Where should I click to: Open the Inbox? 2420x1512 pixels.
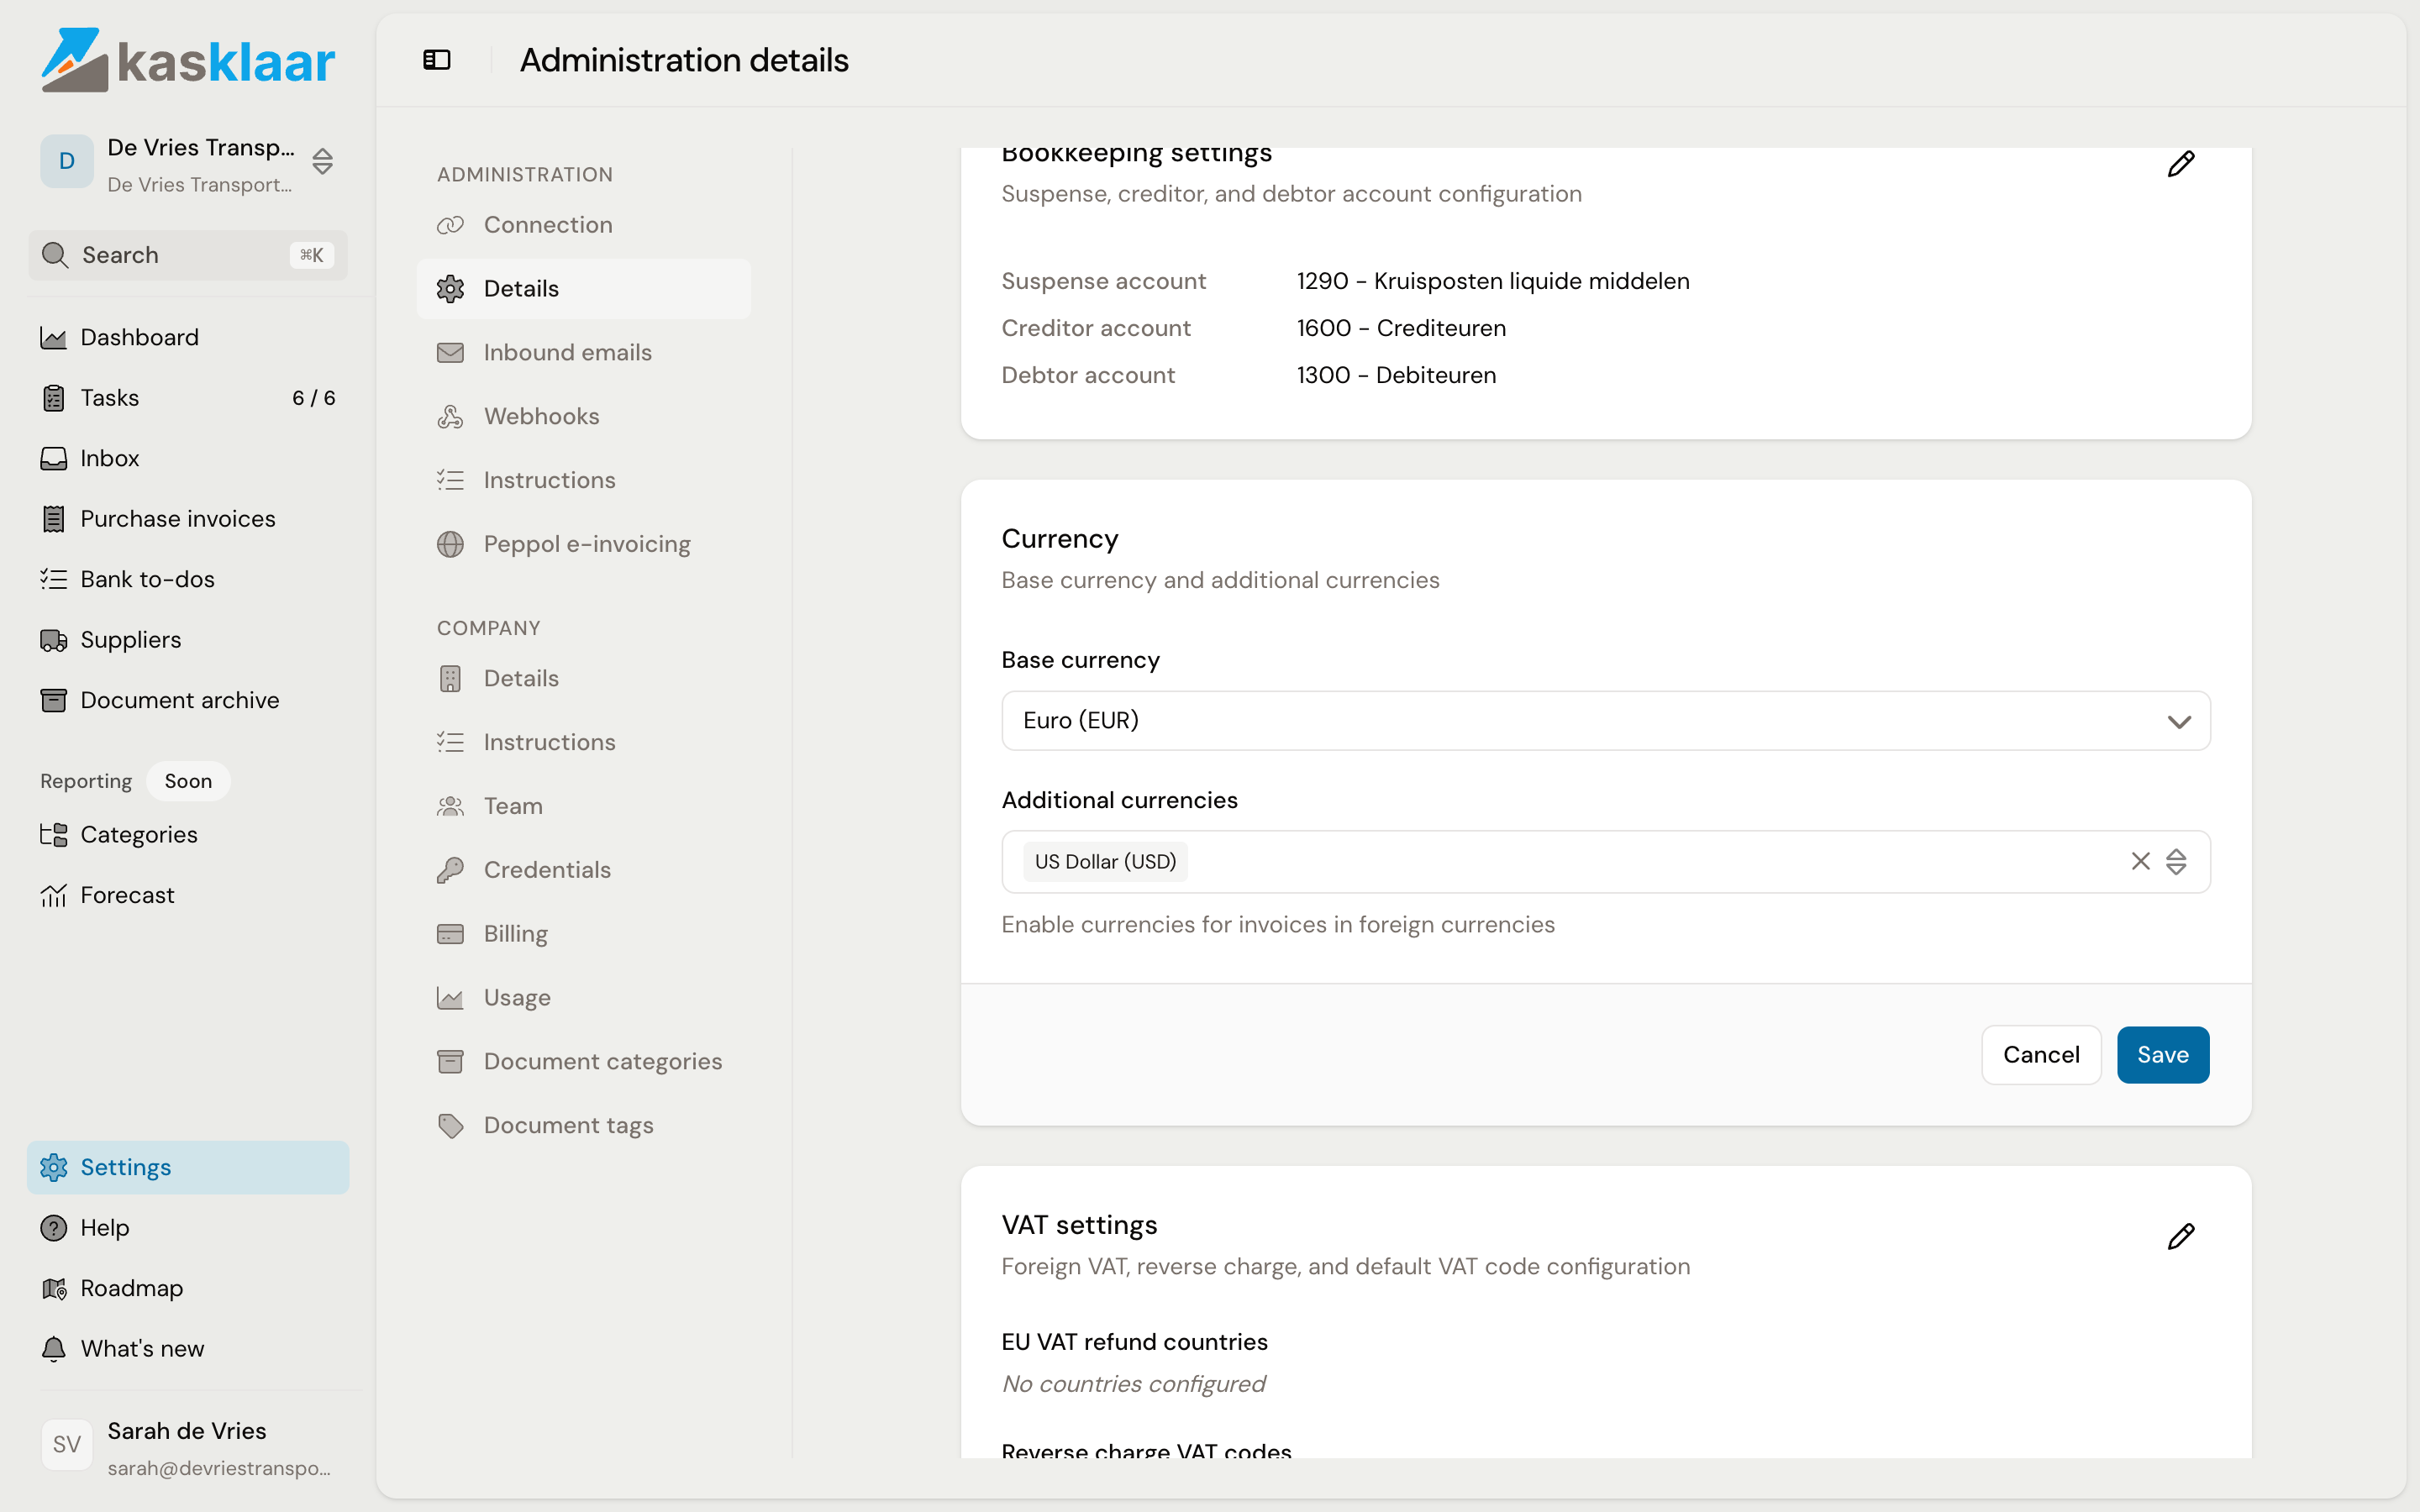click(188, 458)
